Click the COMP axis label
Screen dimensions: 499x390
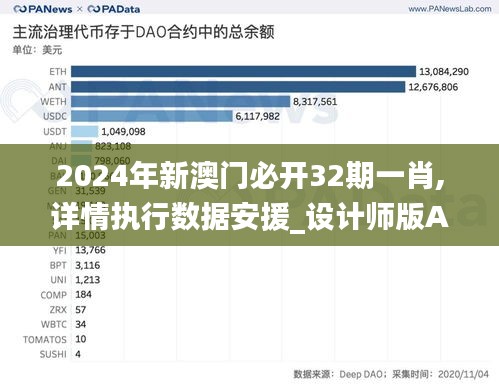point(54,295)
